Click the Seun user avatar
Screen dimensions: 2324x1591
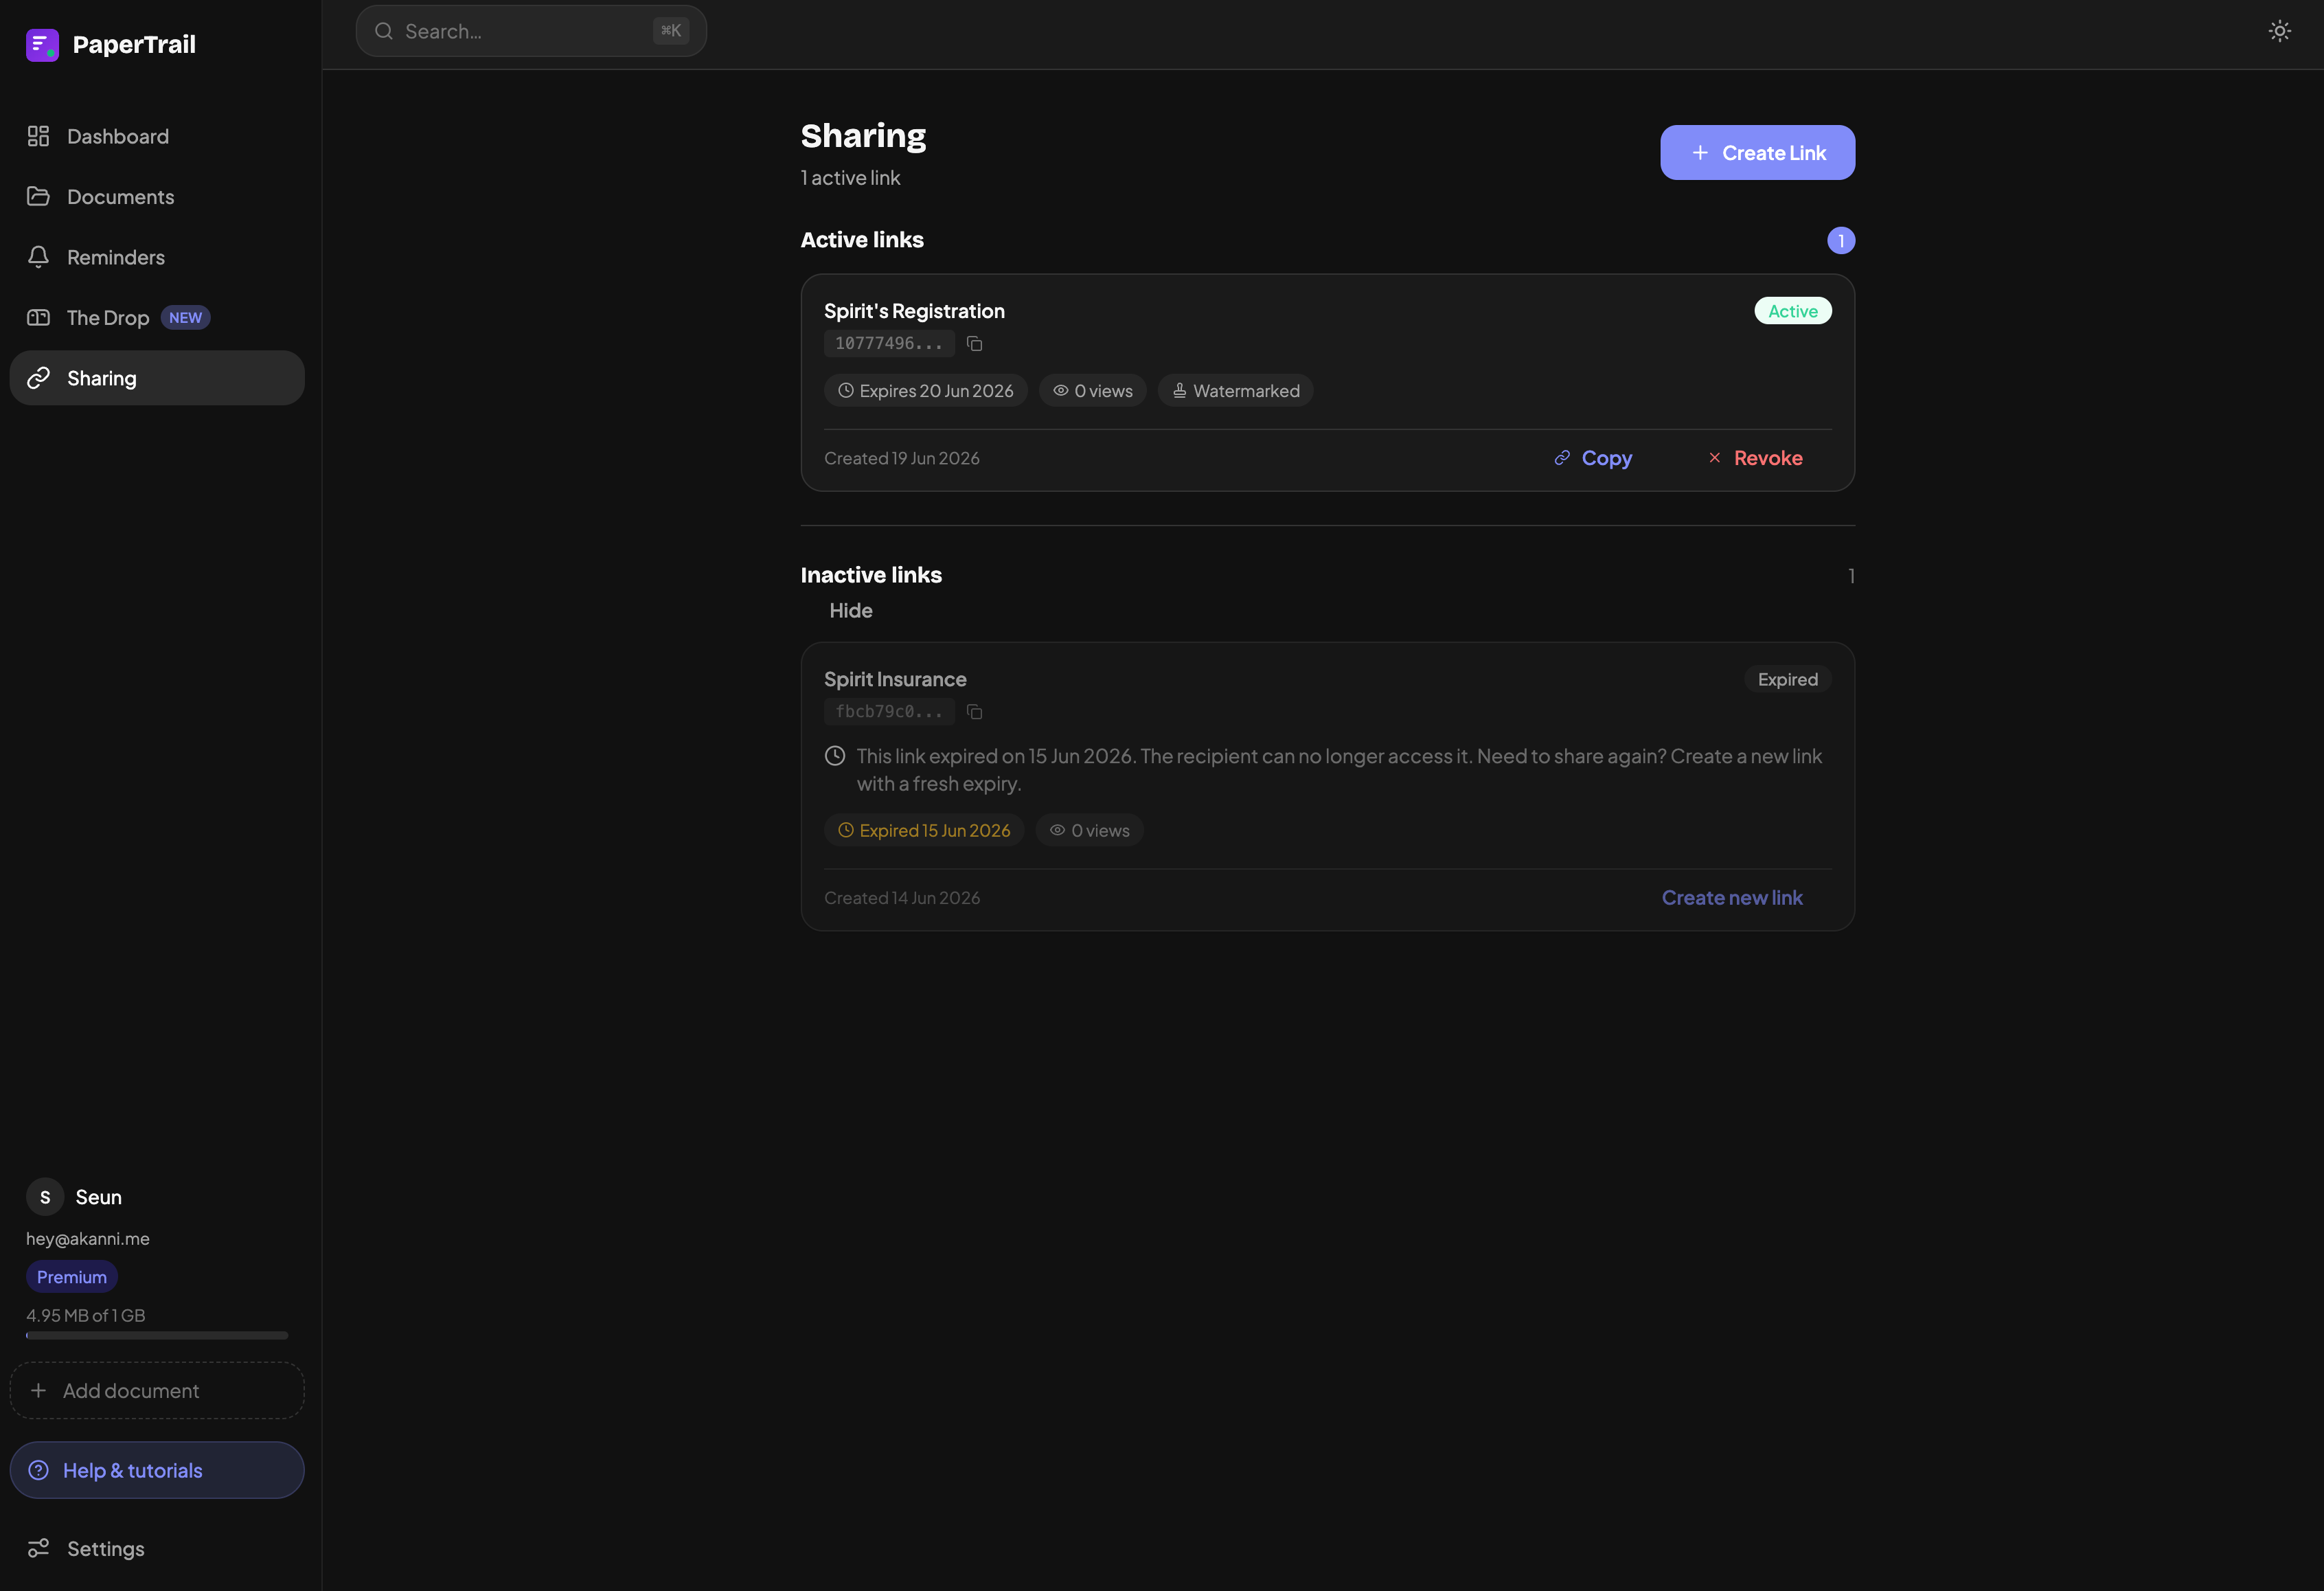(x=45, y=1197)
